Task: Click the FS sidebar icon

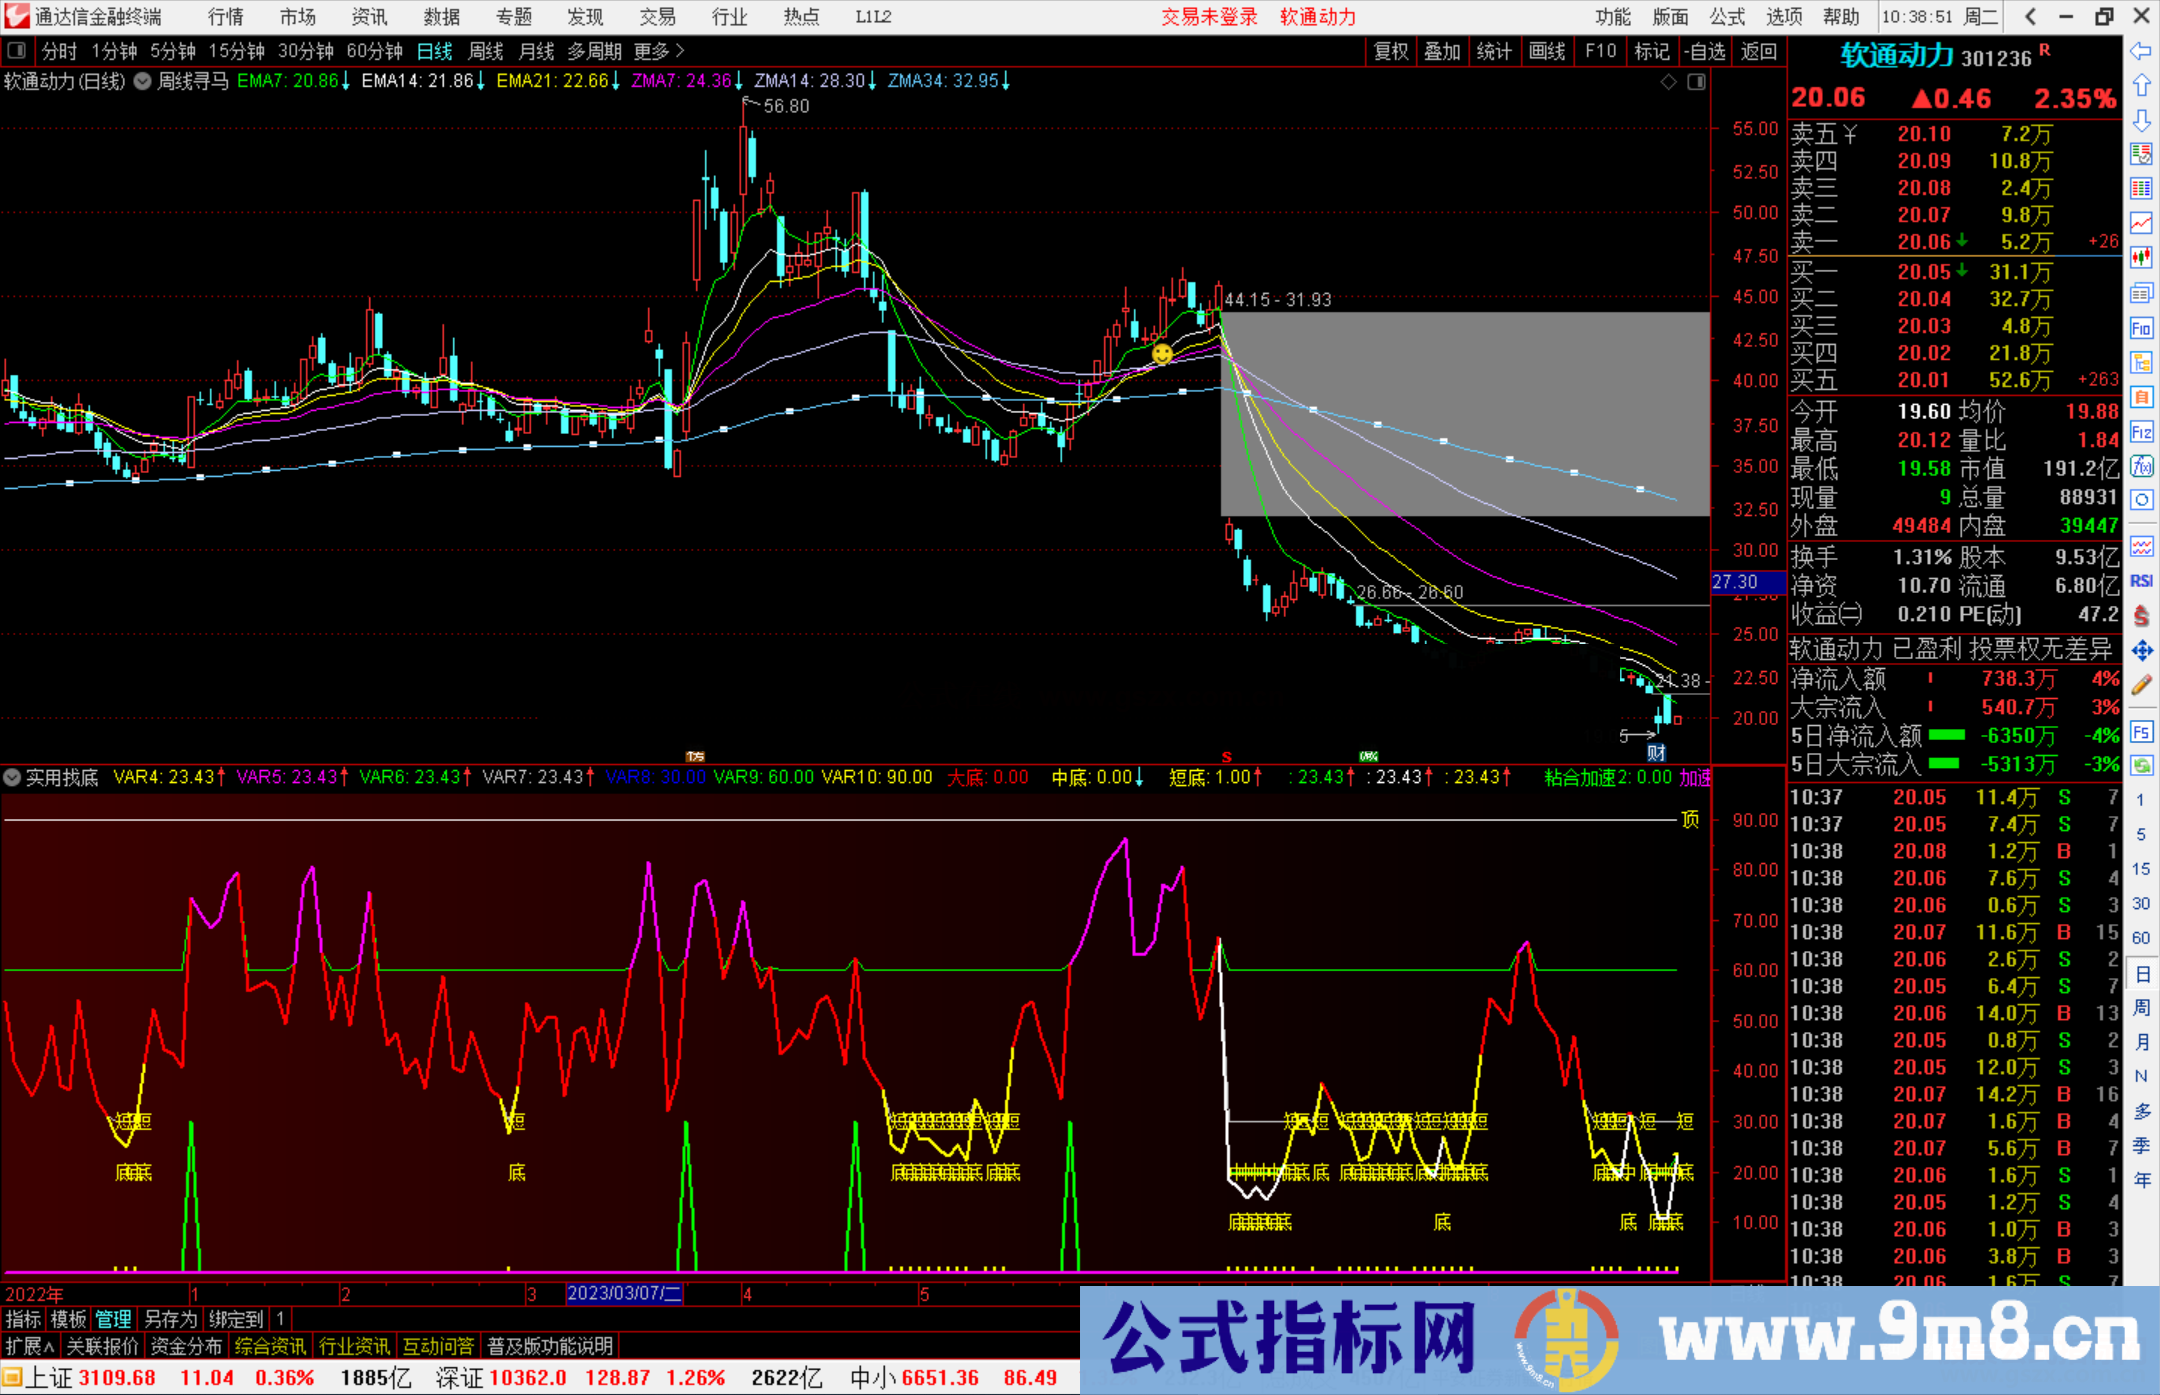Action: [x=2141, y=732]
